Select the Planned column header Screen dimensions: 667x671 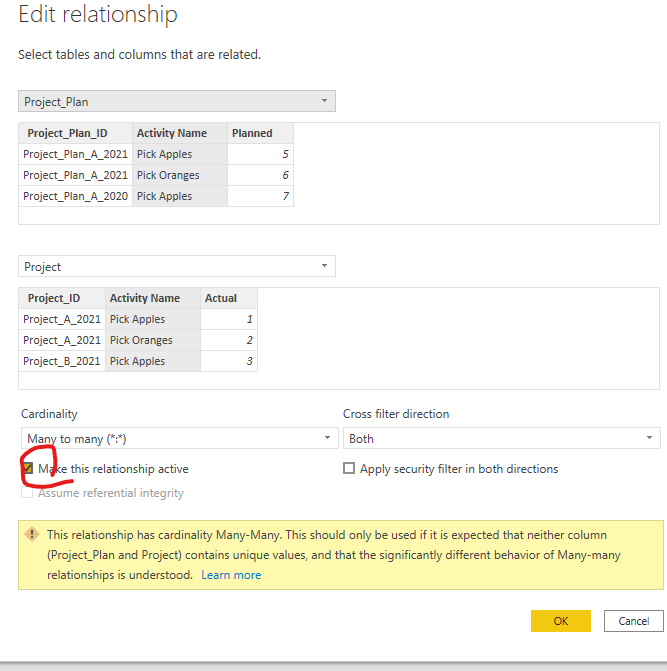[261, 133]
